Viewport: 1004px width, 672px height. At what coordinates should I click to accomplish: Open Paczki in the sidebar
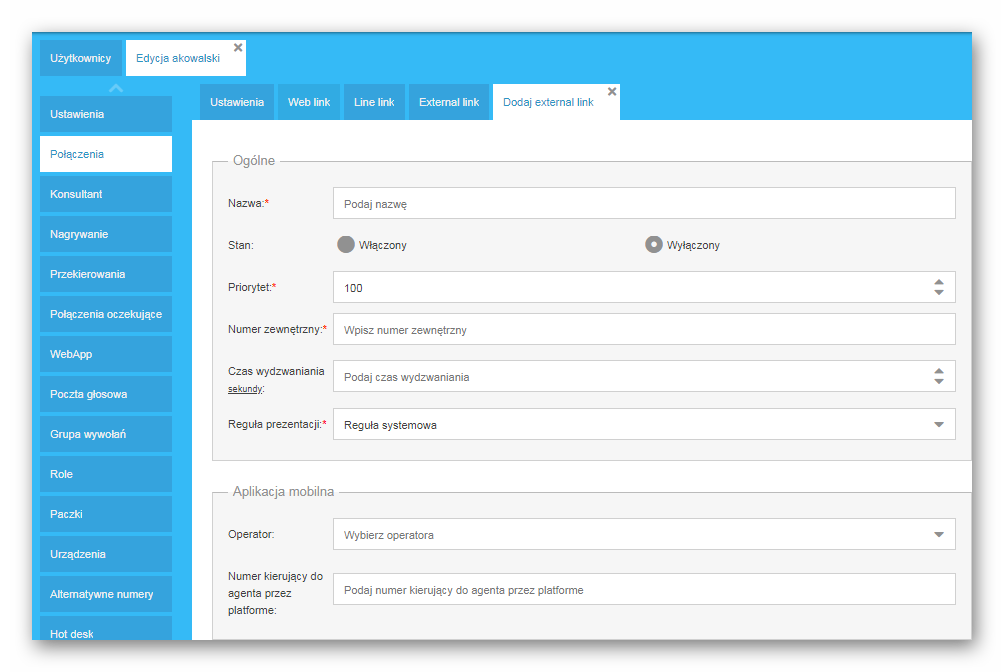106,514
